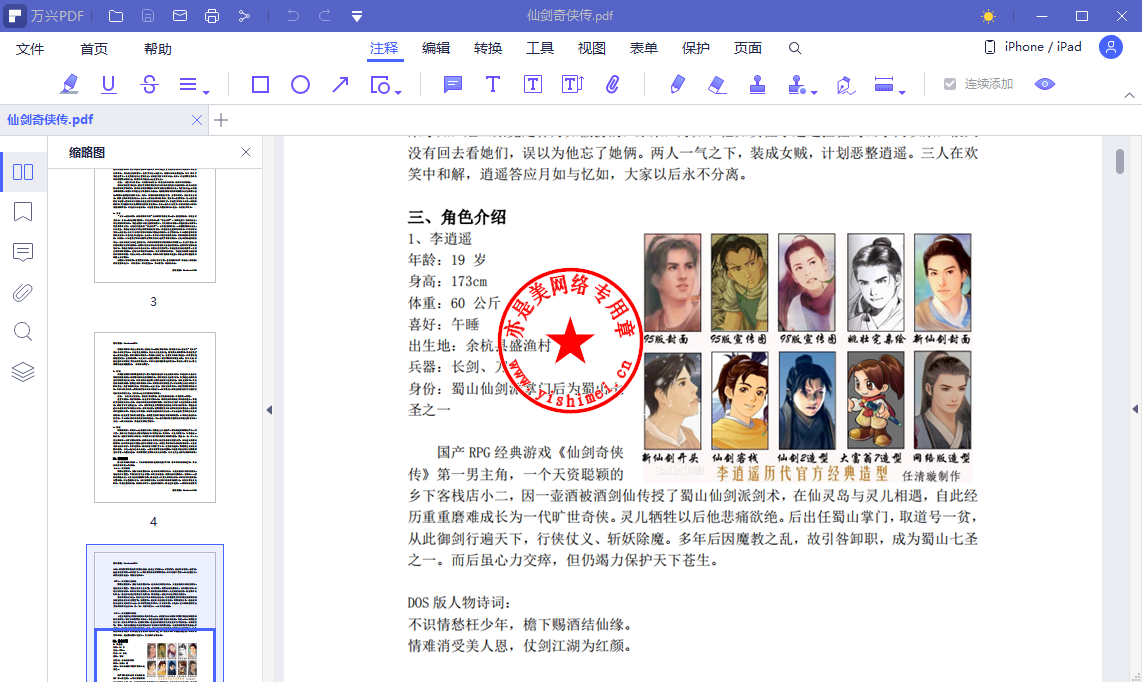Switch to the 工具 tab

click(540, 48)
